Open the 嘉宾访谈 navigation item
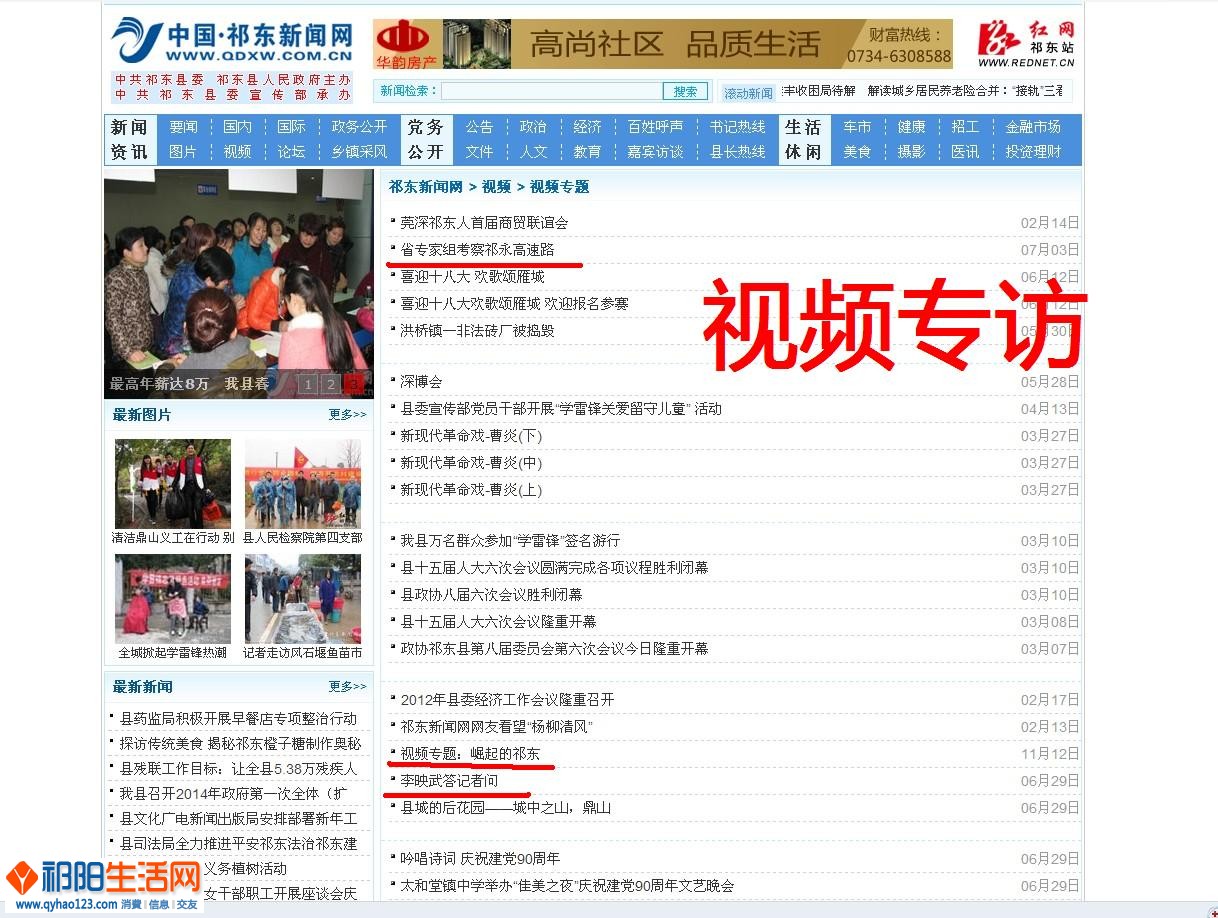Image resolution: width=1218 pixels, height=918 pixels. click(x=655, y=152)
